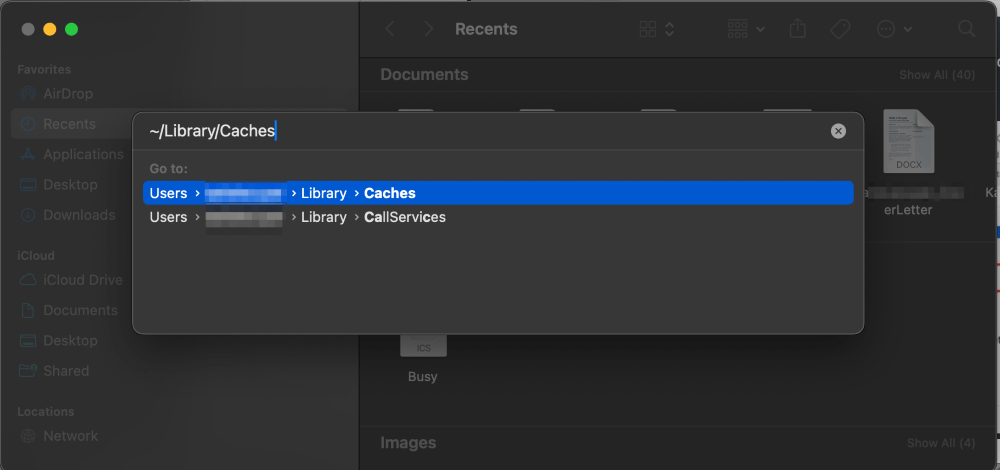Click the Forward navigation arrow
The width and height of the screenshot is (1000, 470).
click(x=428, y=29)
